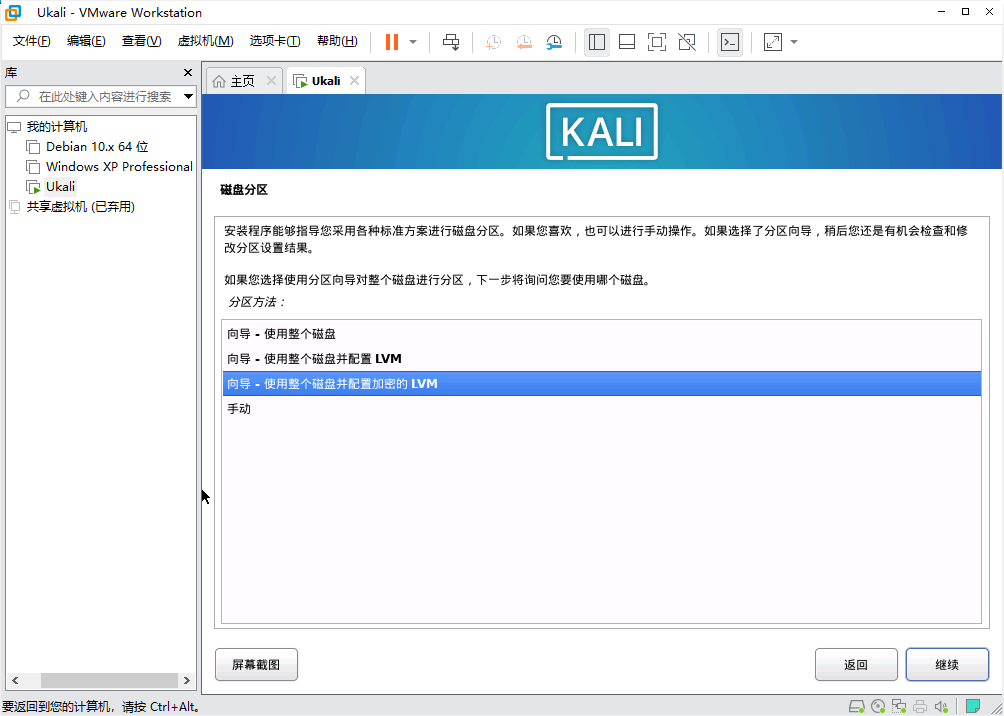This screenshot has width=1004, height=716.
Task: Choose 向导 - 使用整个磁盘并配置 LVM
Action: click(601, 359)
